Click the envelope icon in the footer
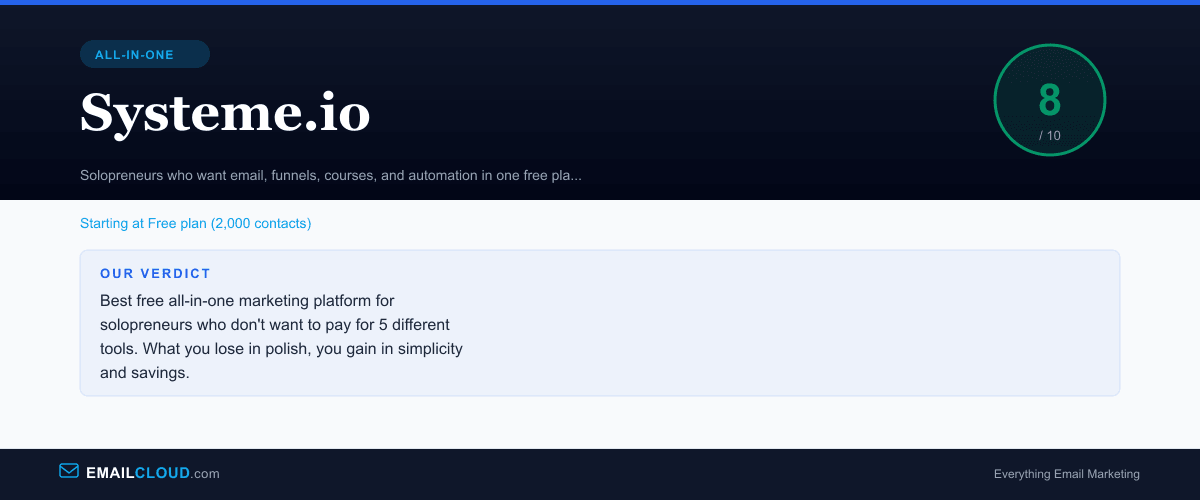 point(69,471)
